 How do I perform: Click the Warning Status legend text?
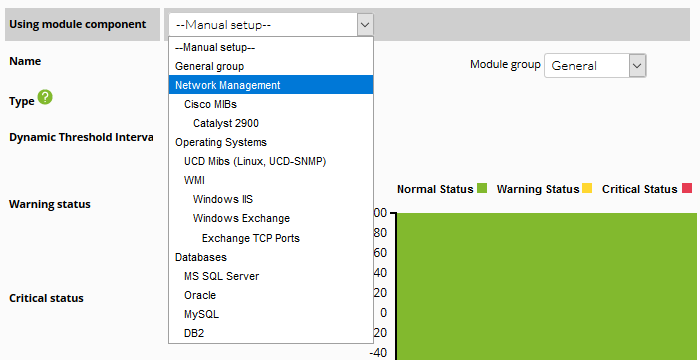538,189
